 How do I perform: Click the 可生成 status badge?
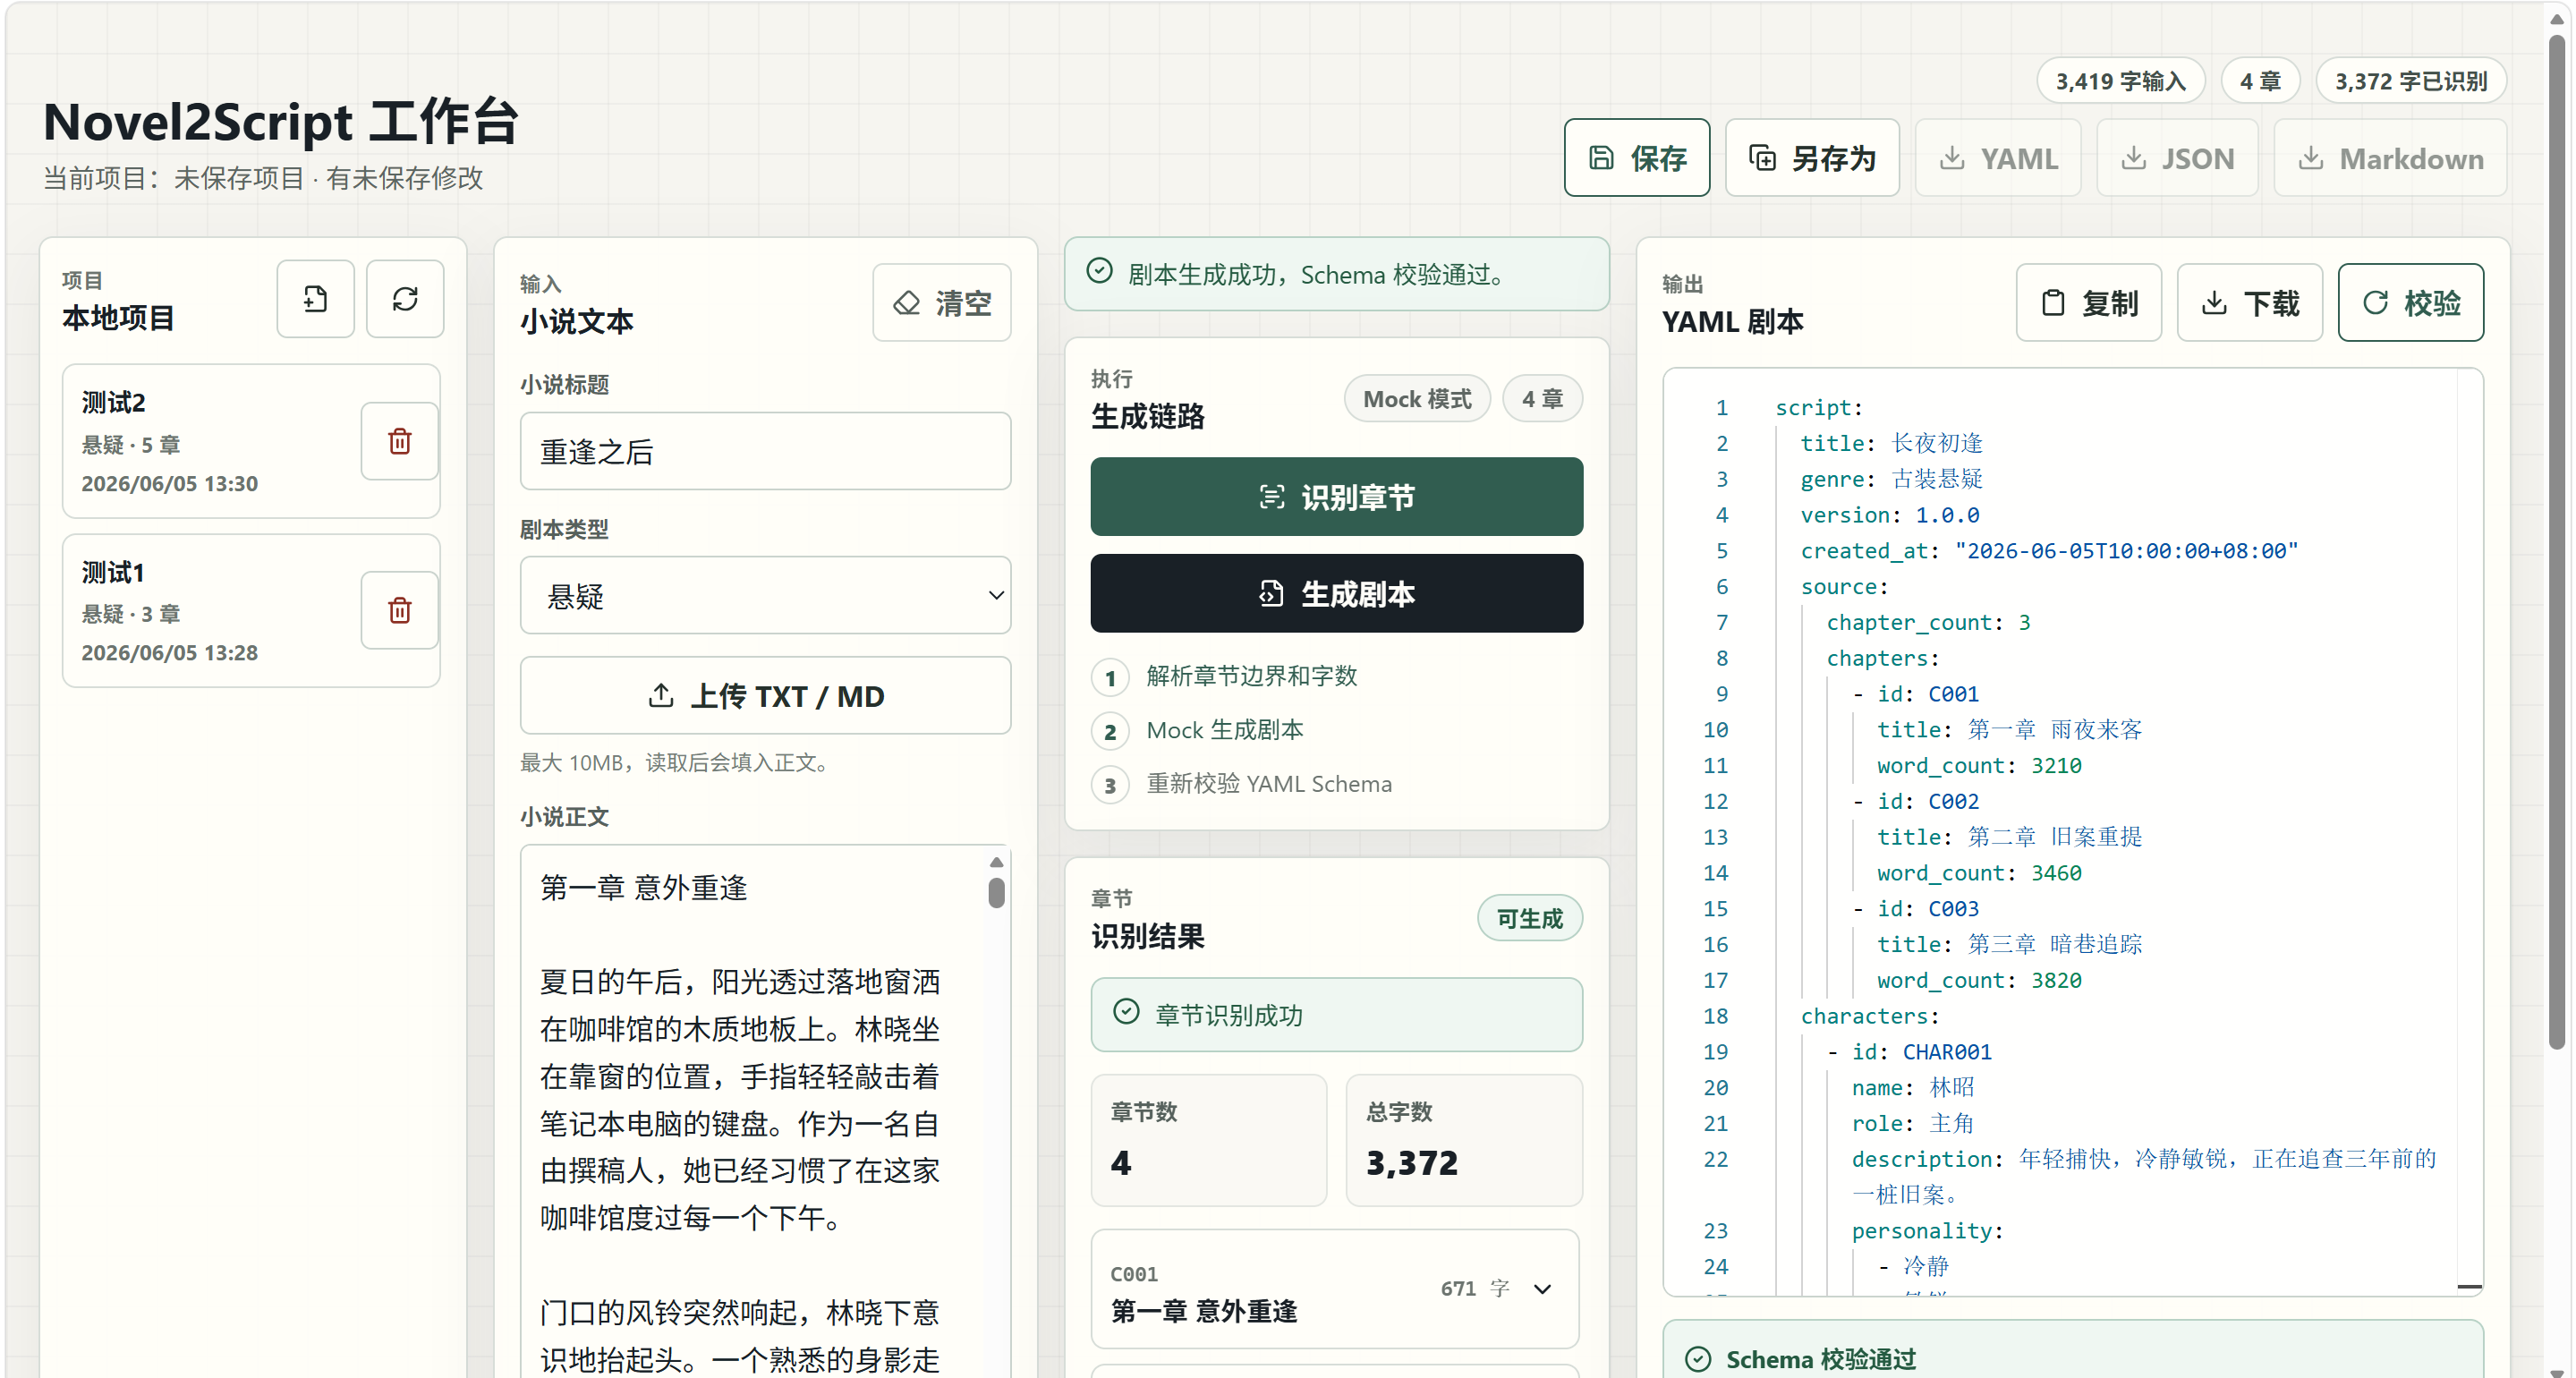tap(1529, 918)
